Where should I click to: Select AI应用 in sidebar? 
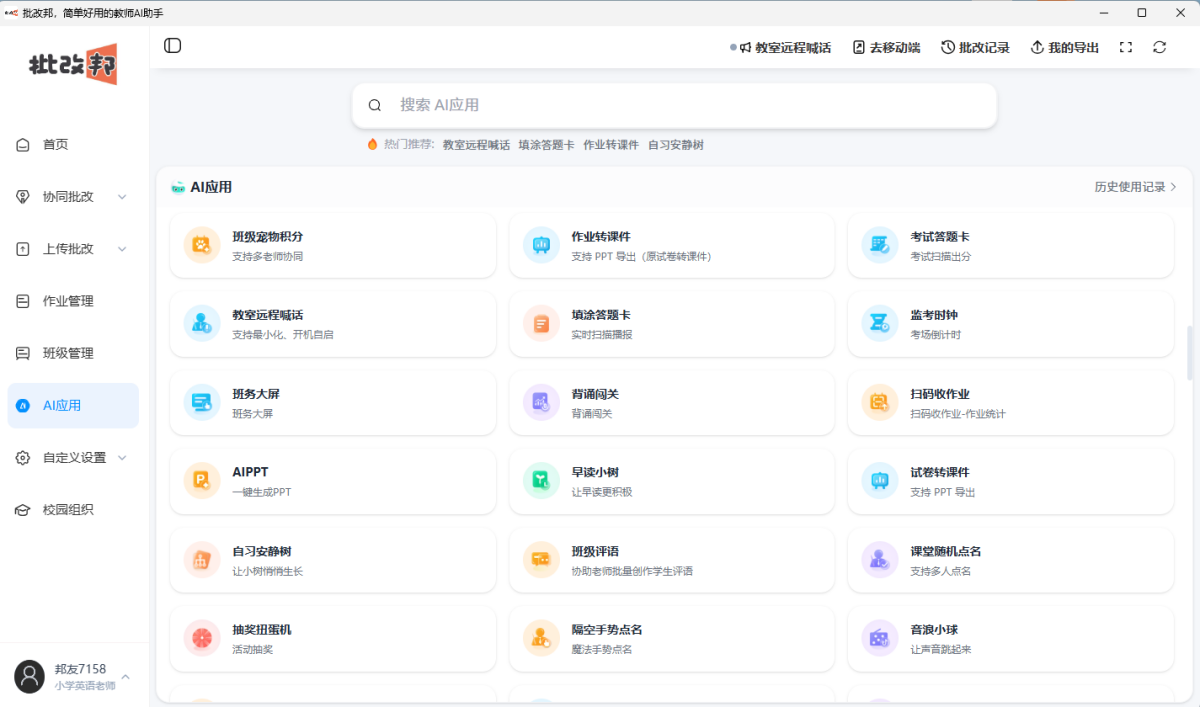click(73, 406)
